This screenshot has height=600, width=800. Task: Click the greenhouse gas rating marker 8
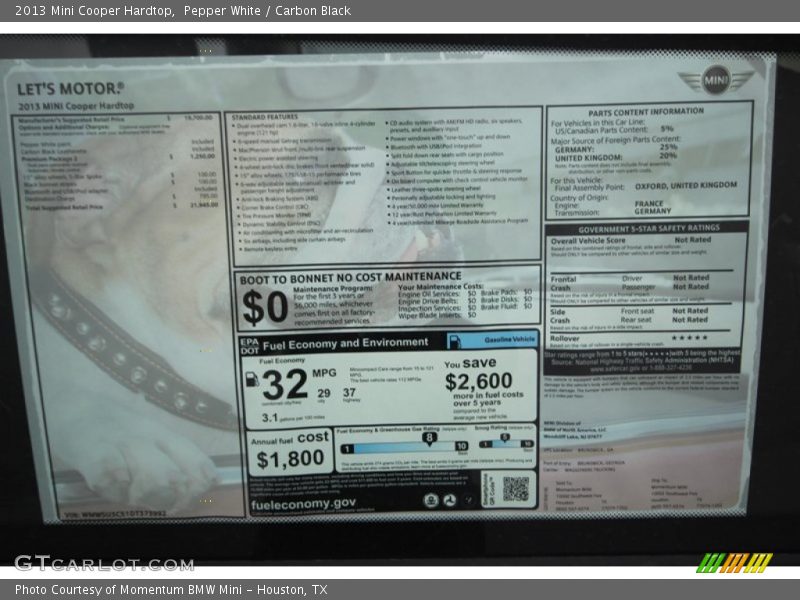pos(430,438)
